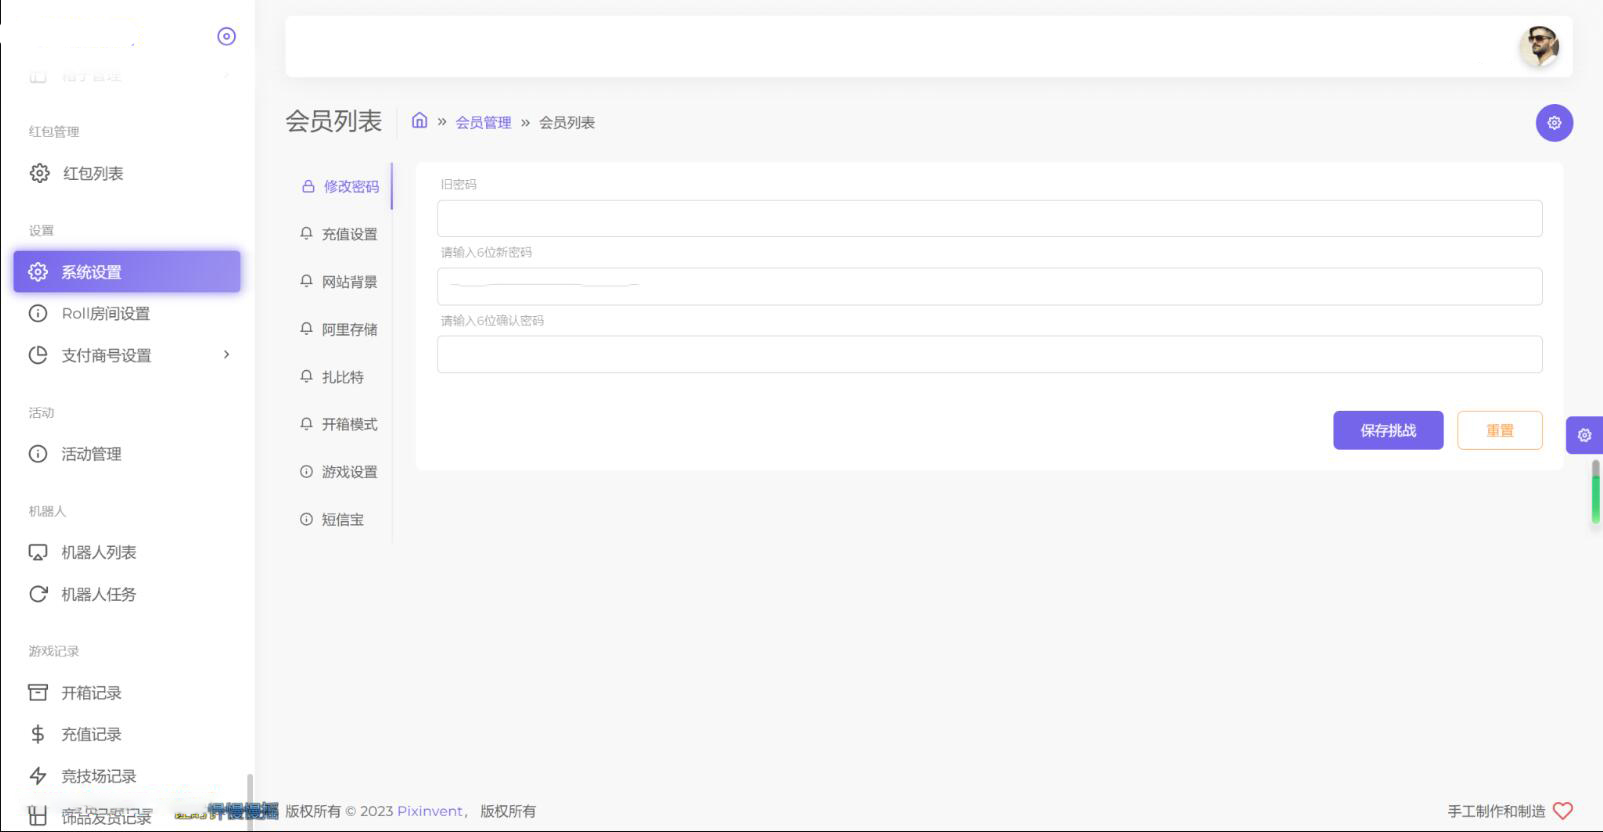Click the bell icon beside 阿里存储
Screen dimensions: 1603x832
click(x=306, y=328)
